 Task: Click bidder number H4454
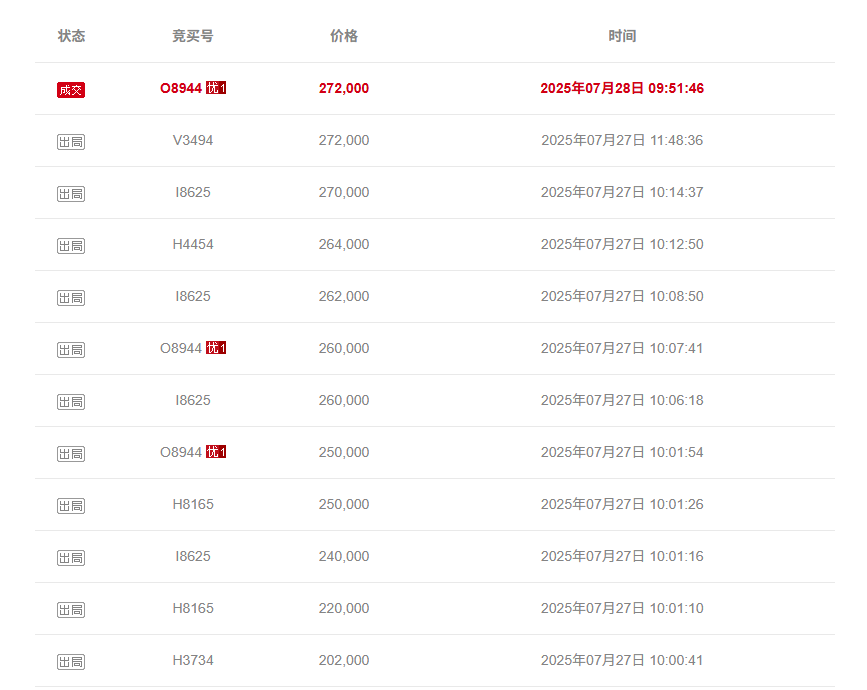pyautogui.click(x=193, y=244)
